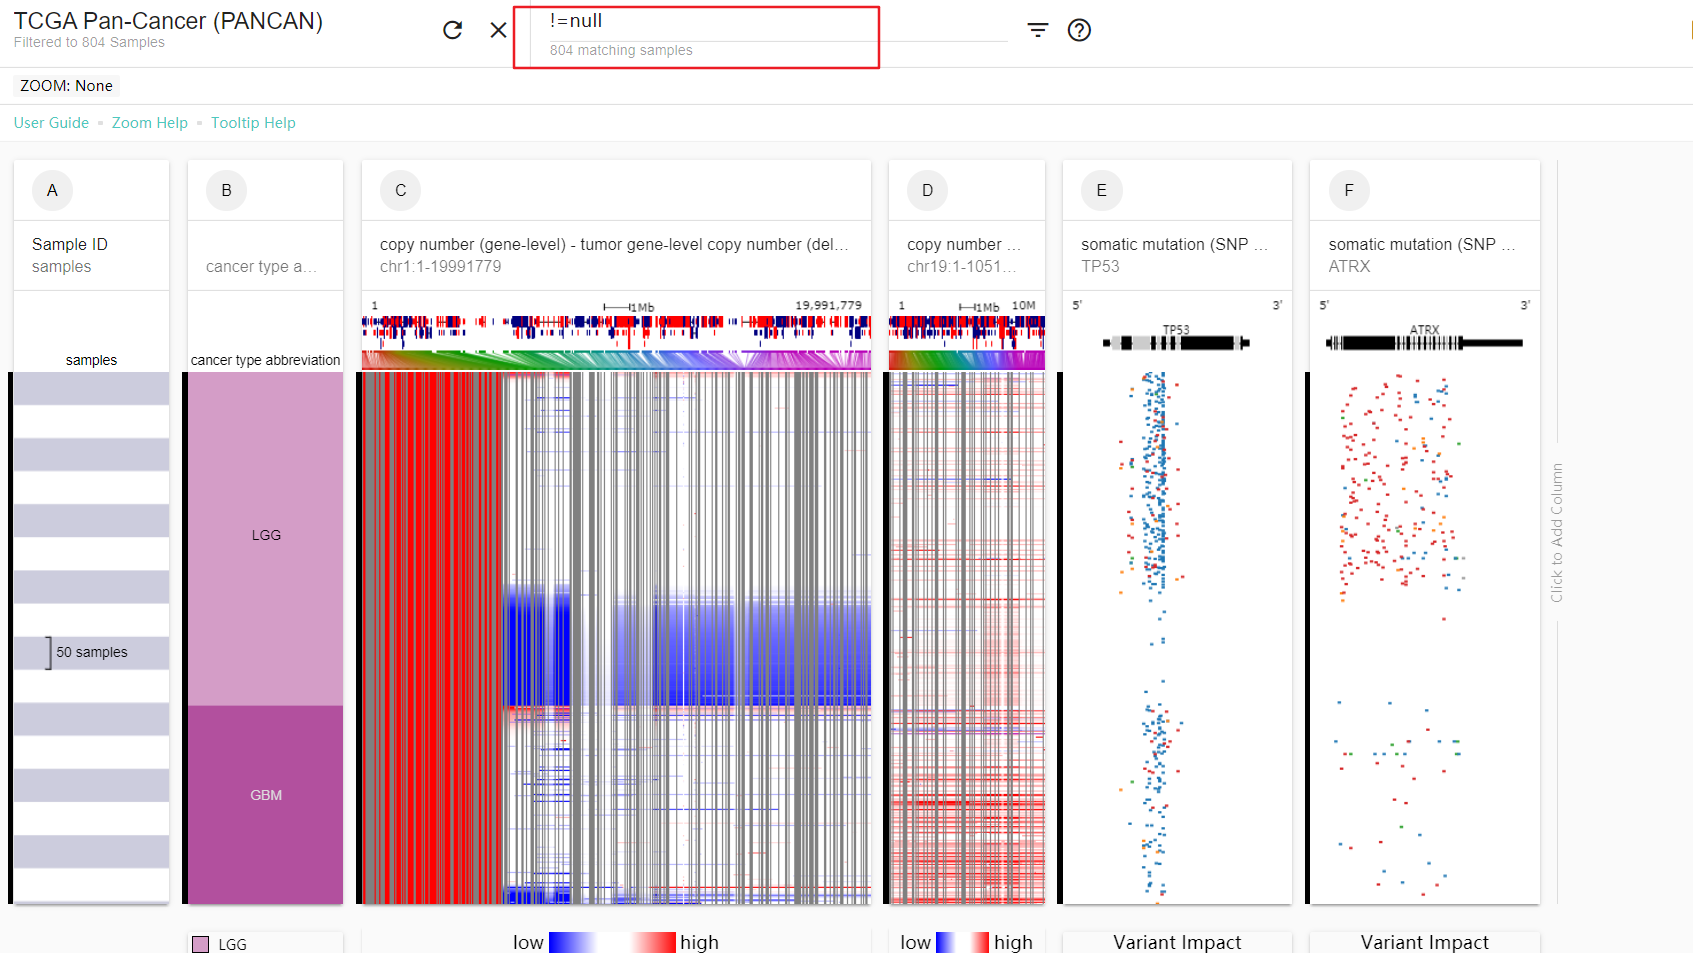This screenshot has height=953, width=1693.
Task: Click the TP53 column Variant Impact legend
Action: coord(1177,942)
